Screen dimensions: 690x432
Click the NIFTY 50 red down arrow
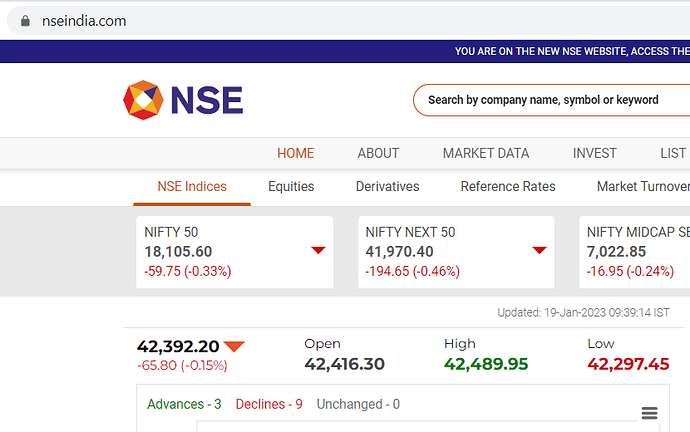318,250
